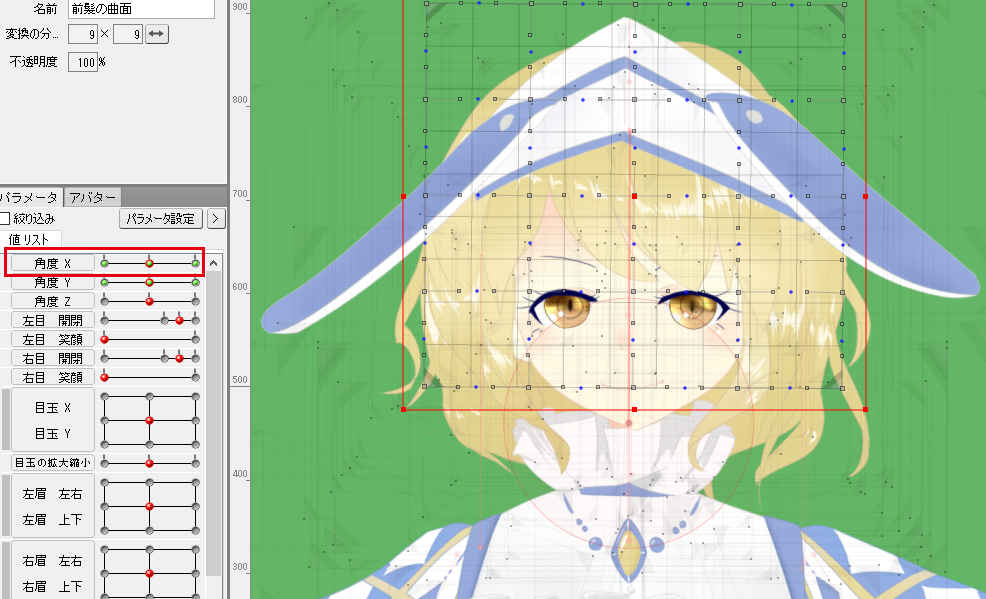Click the 目玉の拡大縮小 slider red handle

(x=149, y=463)
